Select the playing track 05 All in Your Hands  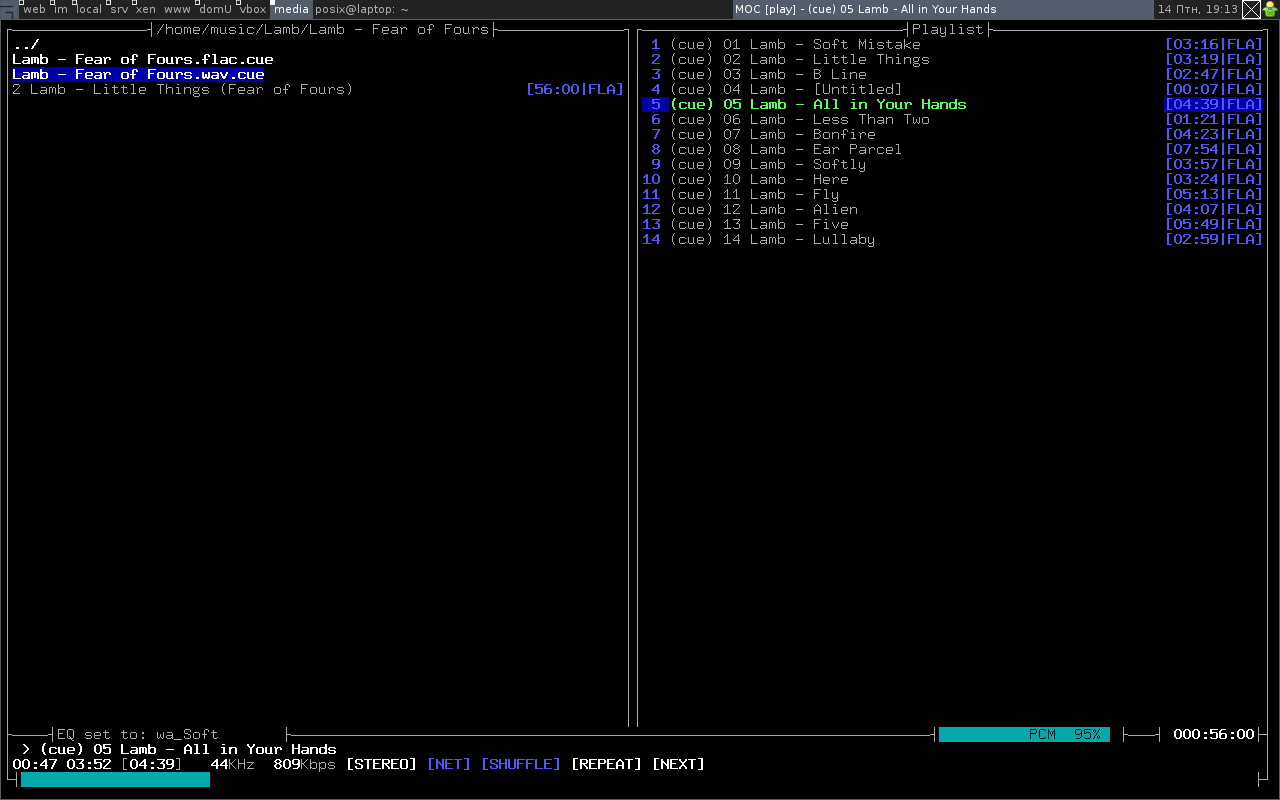tap(952, 104)
